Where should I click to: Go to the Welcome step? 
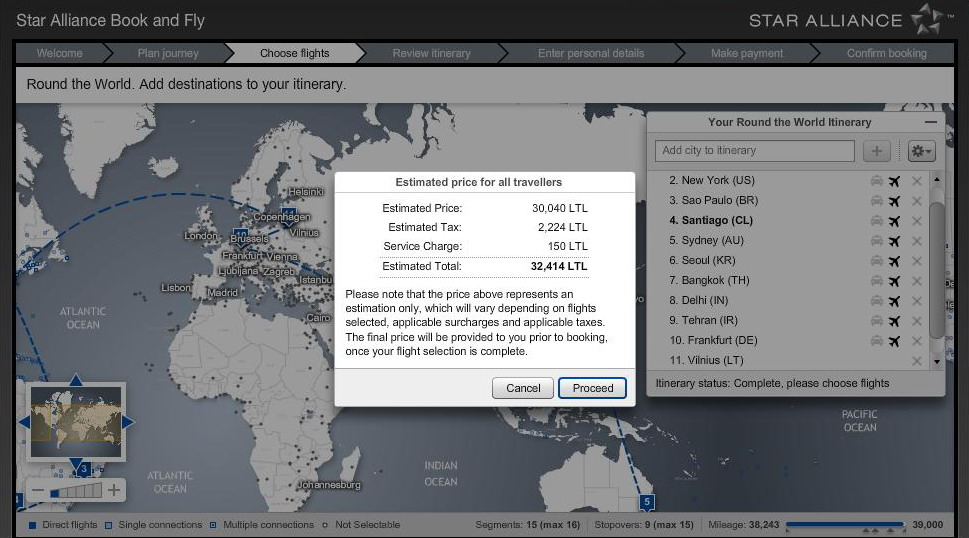59,53
